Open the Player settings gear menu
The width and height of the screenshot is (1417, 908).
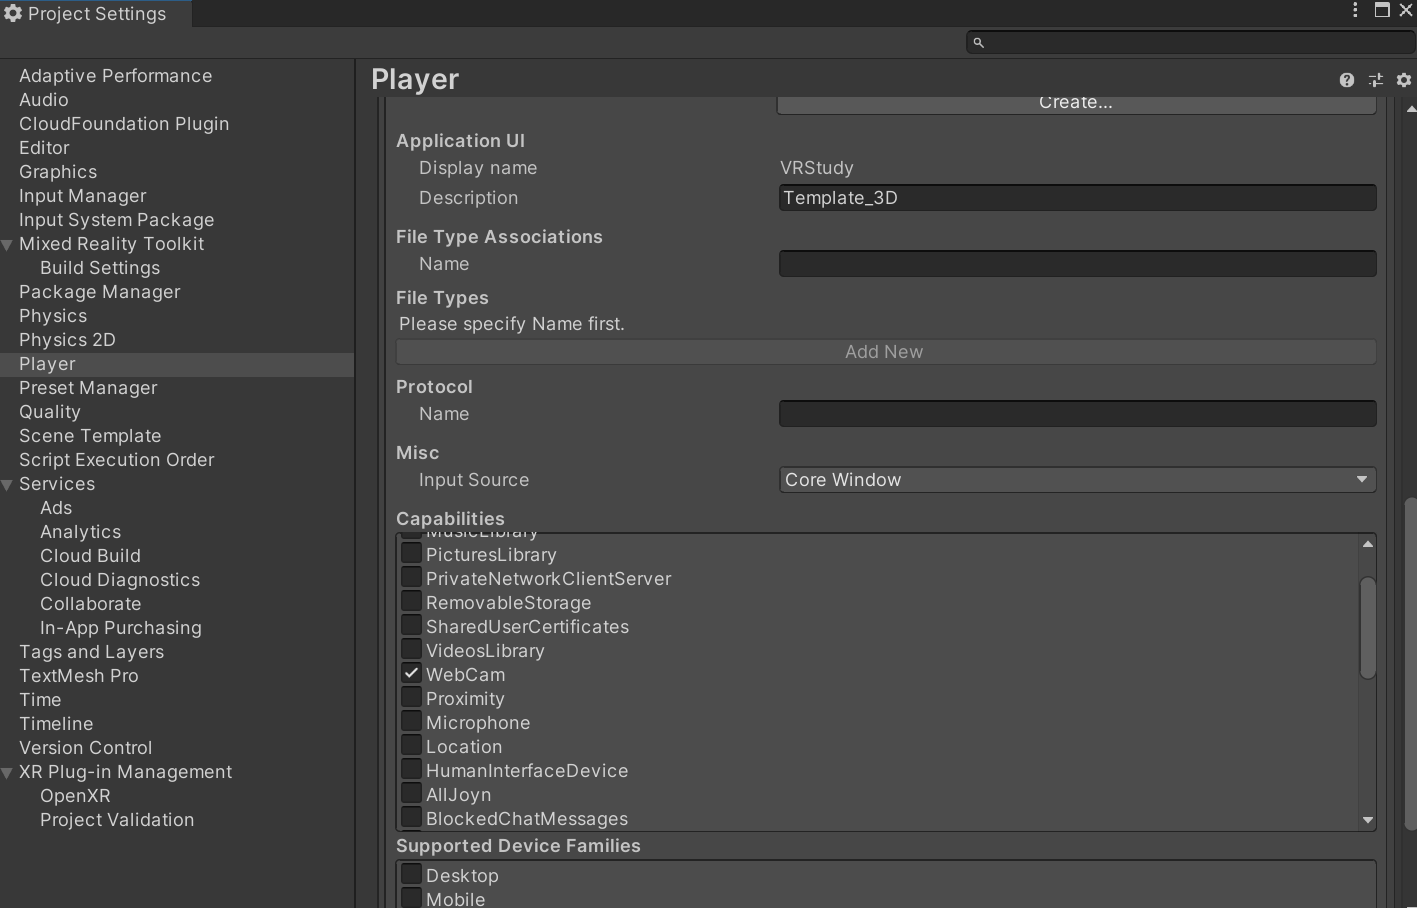tap(1404, 80)
